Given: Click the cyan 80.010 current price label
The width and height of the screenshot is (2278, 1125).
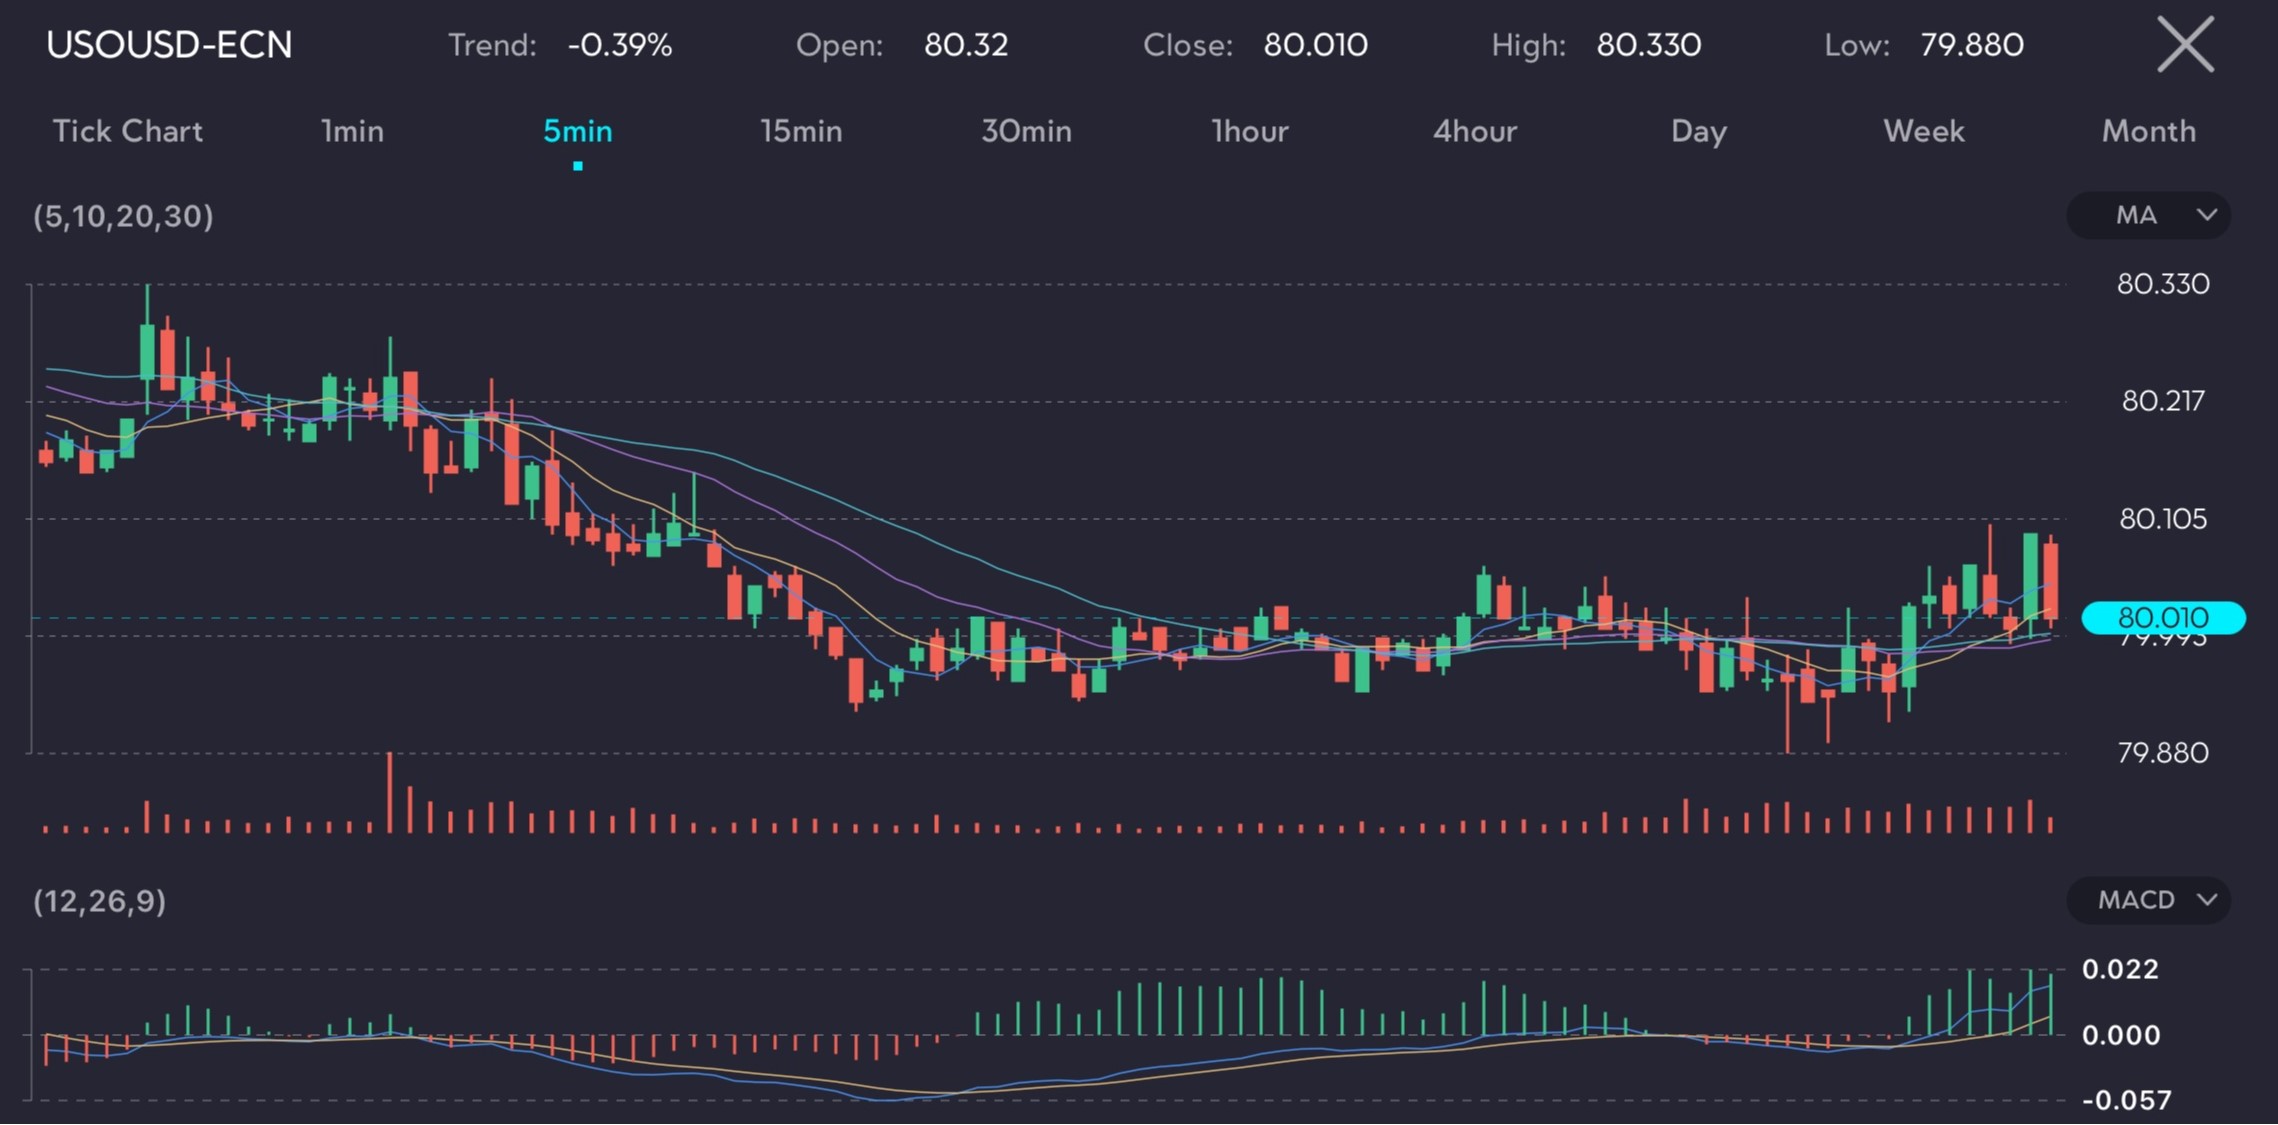Looking at the screenshot, I should (2163, 618).
